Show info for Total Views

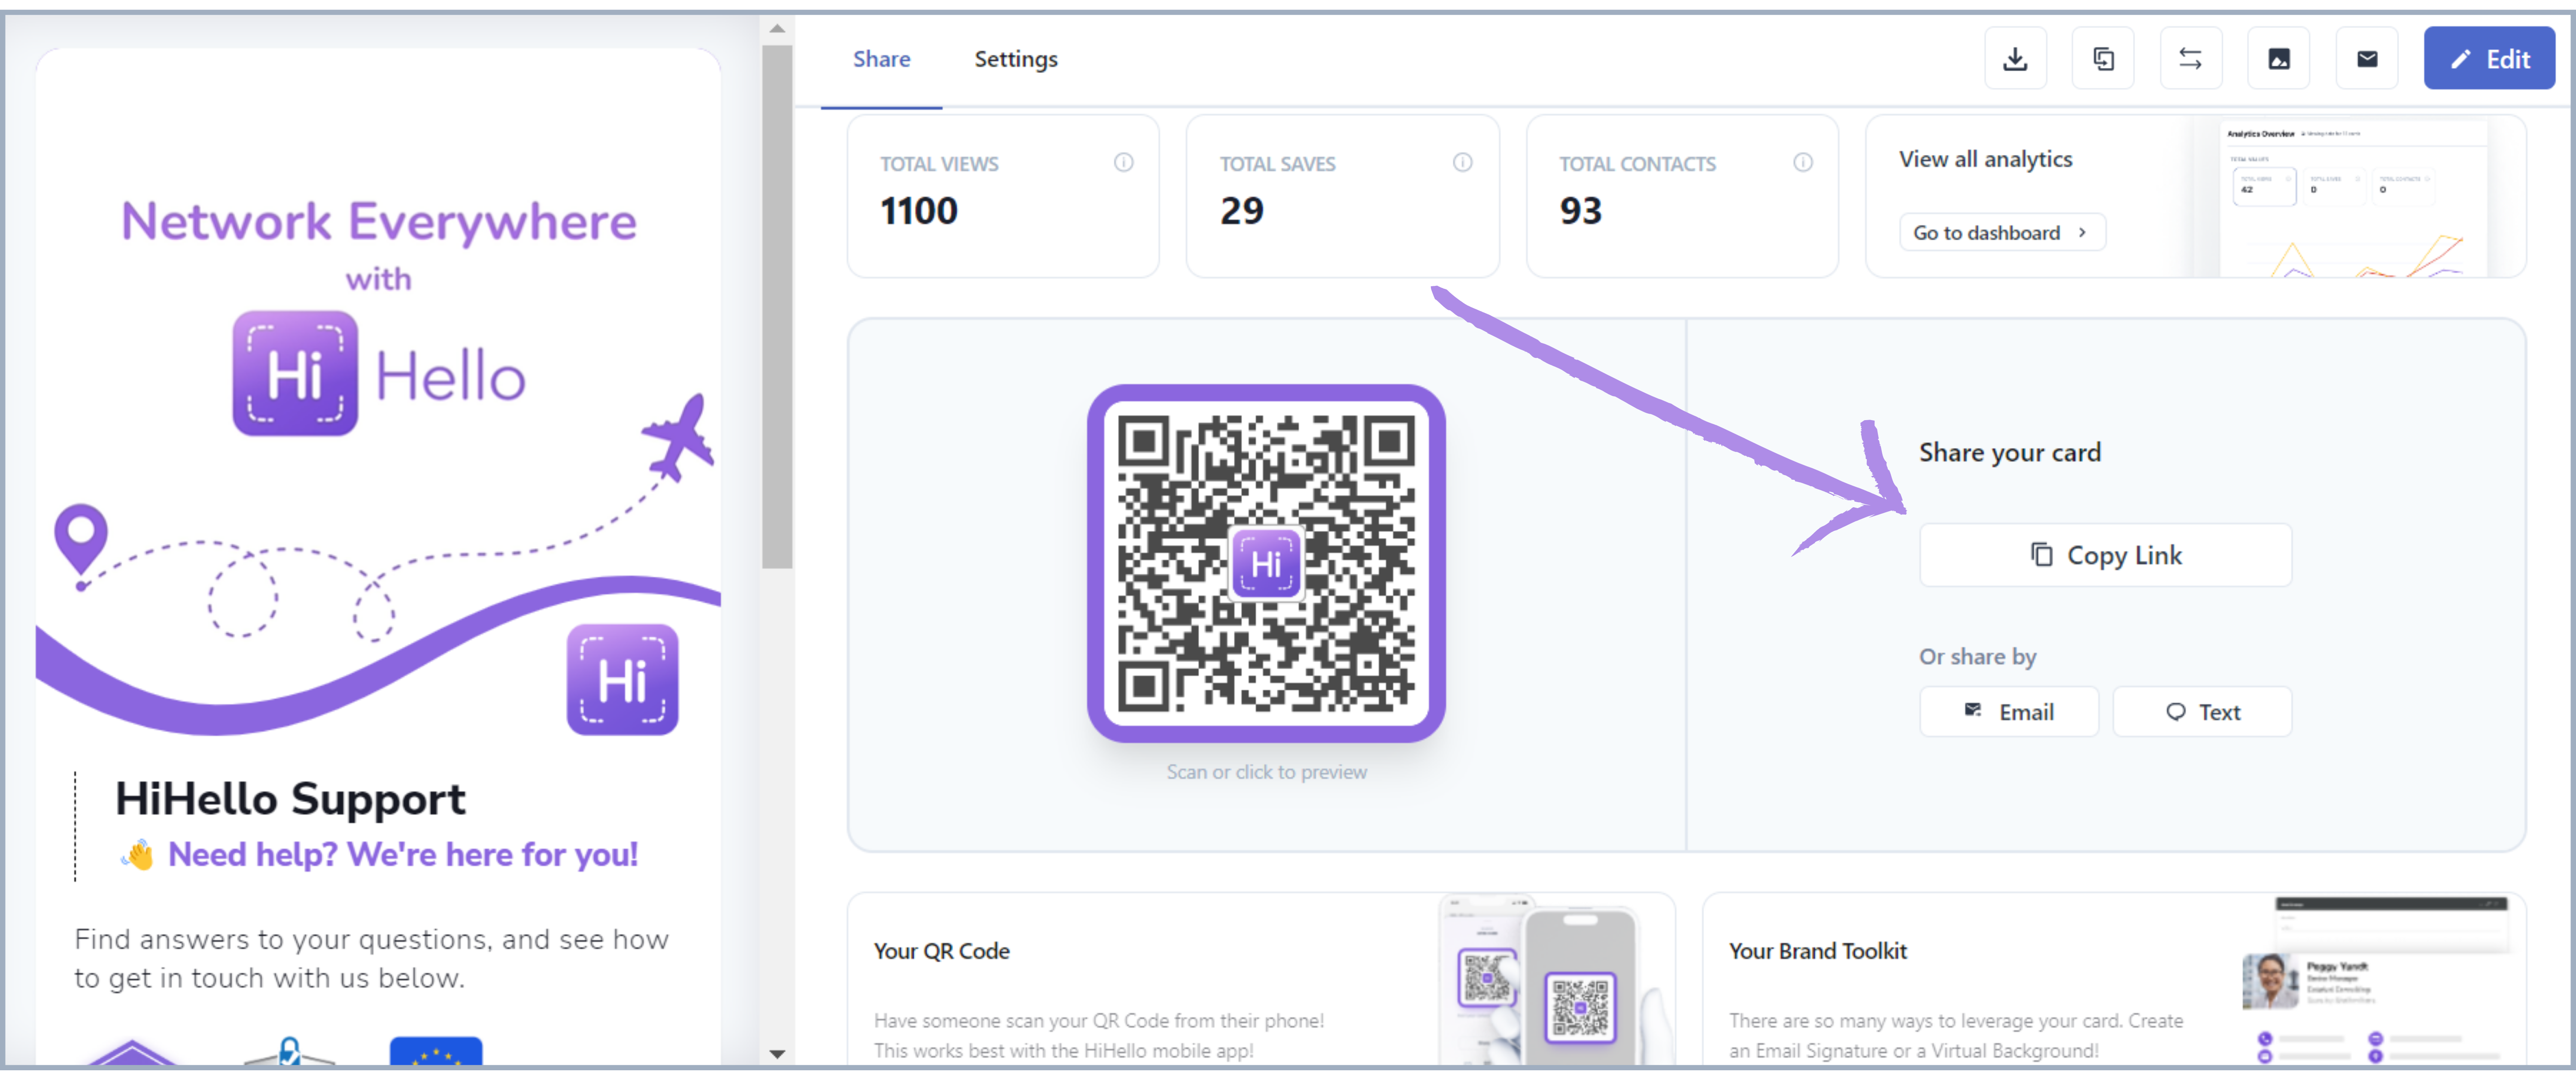pos(1123,162)
